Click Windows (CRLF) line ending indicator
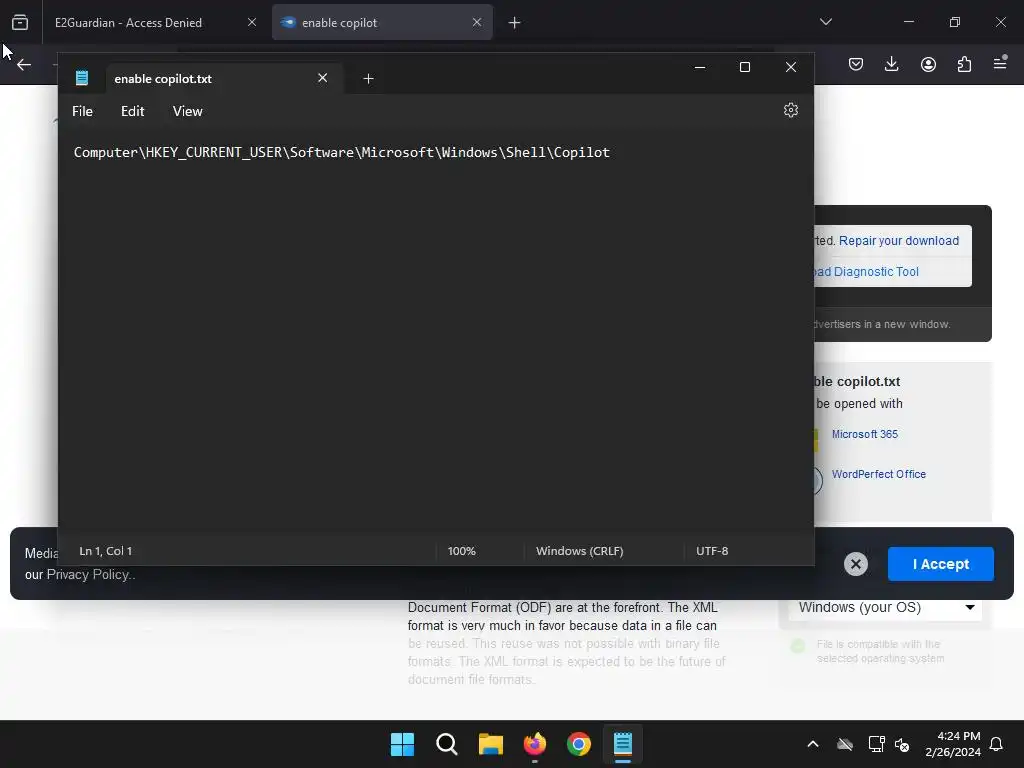 click(x=579, y=551)
